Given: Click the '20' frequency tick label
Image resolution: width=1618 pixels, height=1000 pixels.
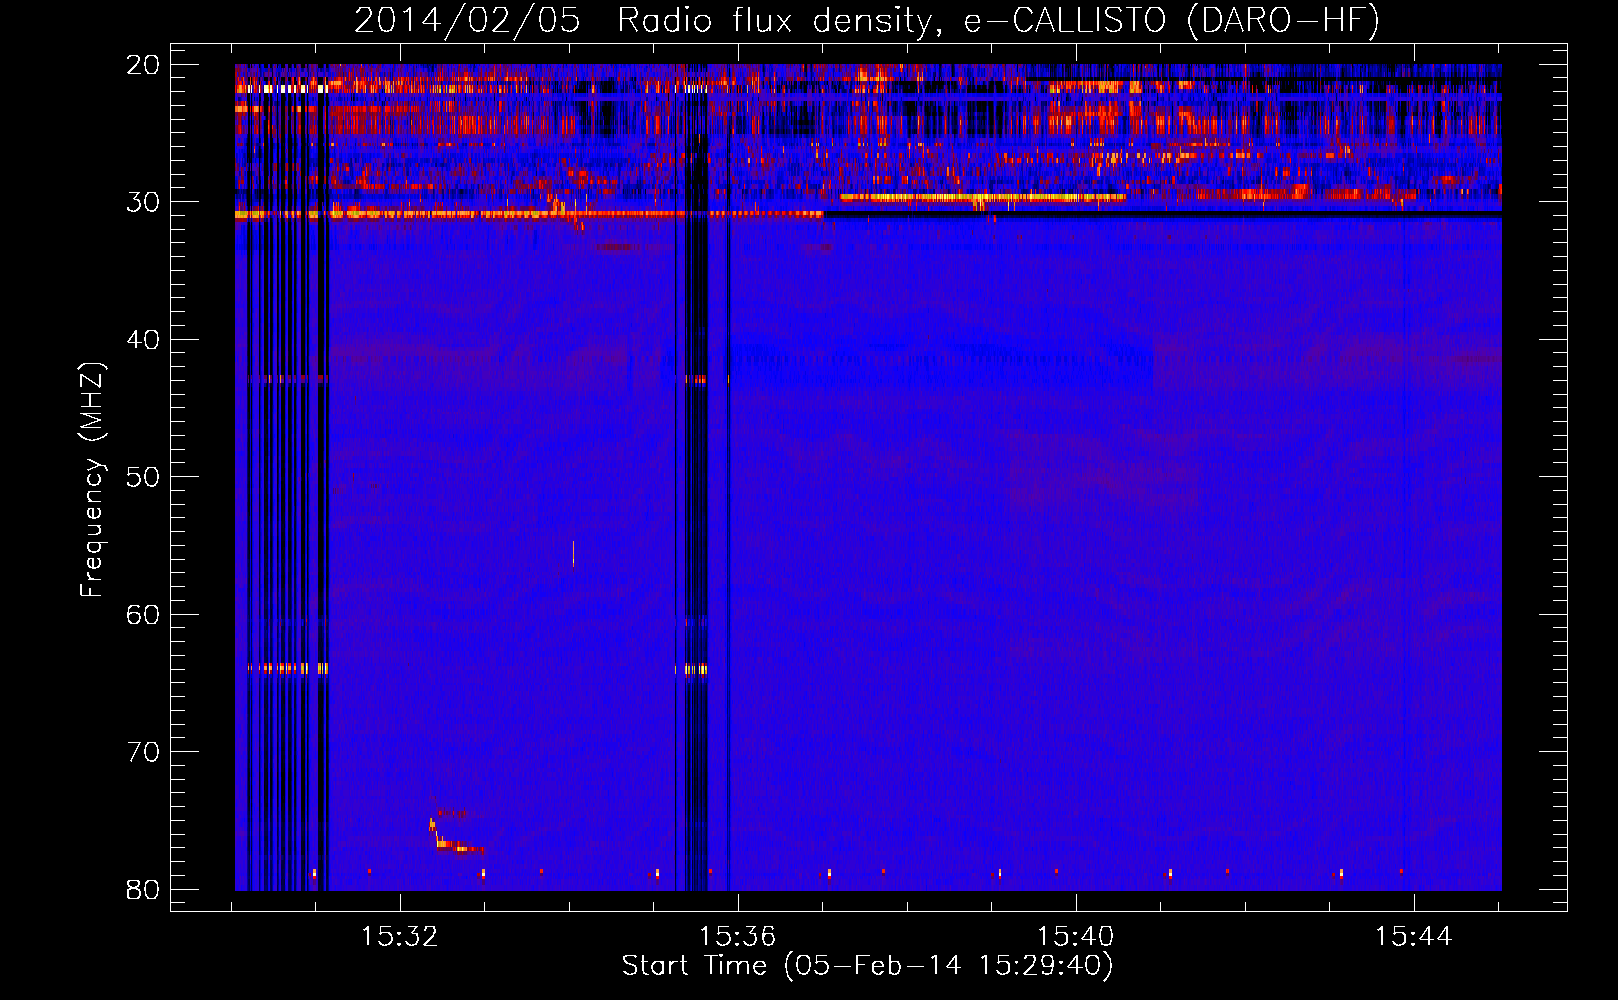Looking at the screenshot, I should tap(144, 65).
